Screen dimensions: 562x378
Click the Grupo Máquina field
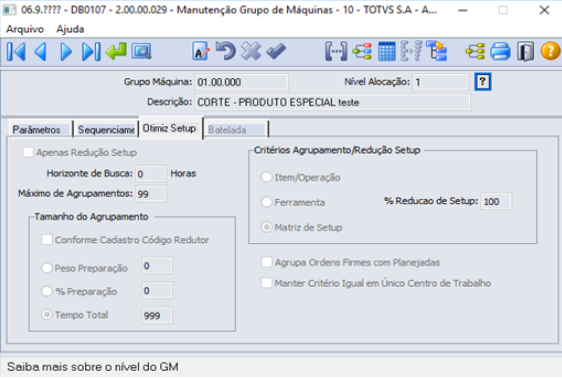(x=241, y=82)
